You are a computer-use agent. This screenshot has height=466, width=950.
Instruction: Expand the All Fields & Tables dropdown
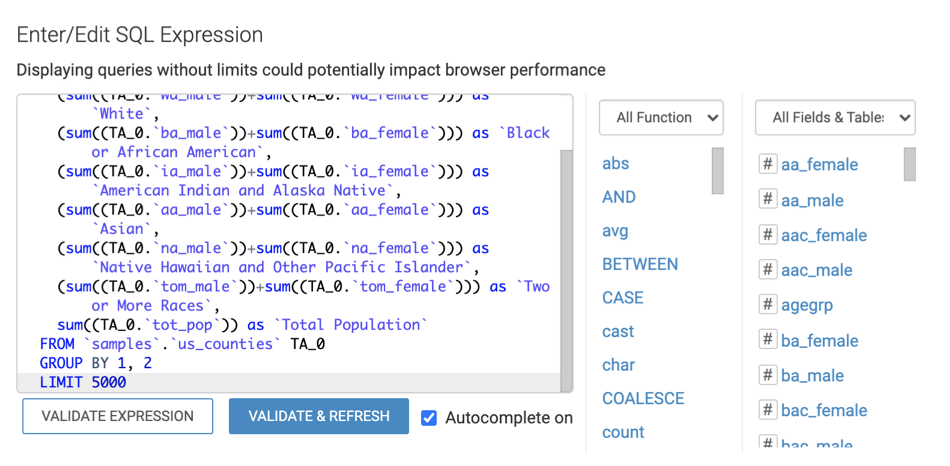click(835, 118)
